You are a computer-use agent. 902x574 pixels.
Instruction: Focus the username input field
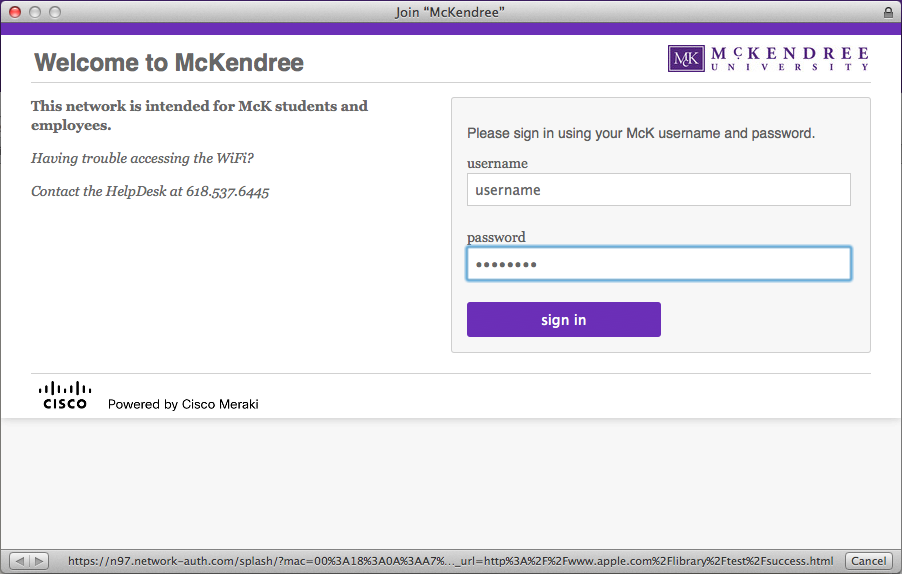(659, 190)
